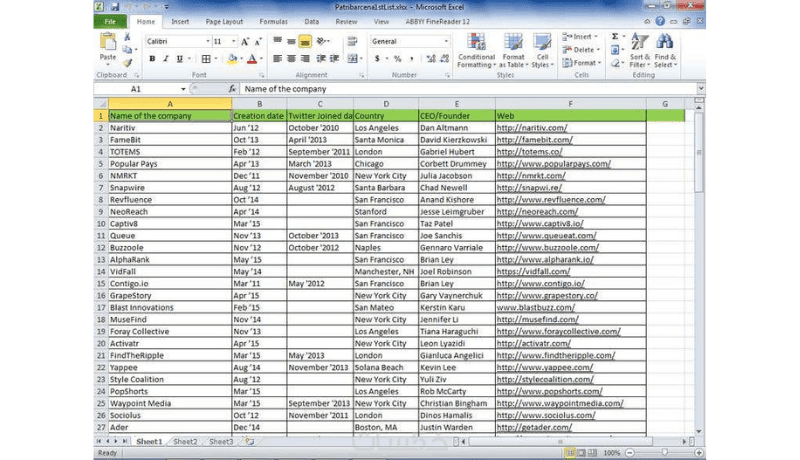Screen dimensions: 800x460
Task: Switch to Normal view in status bar
Action: (570, 453)
